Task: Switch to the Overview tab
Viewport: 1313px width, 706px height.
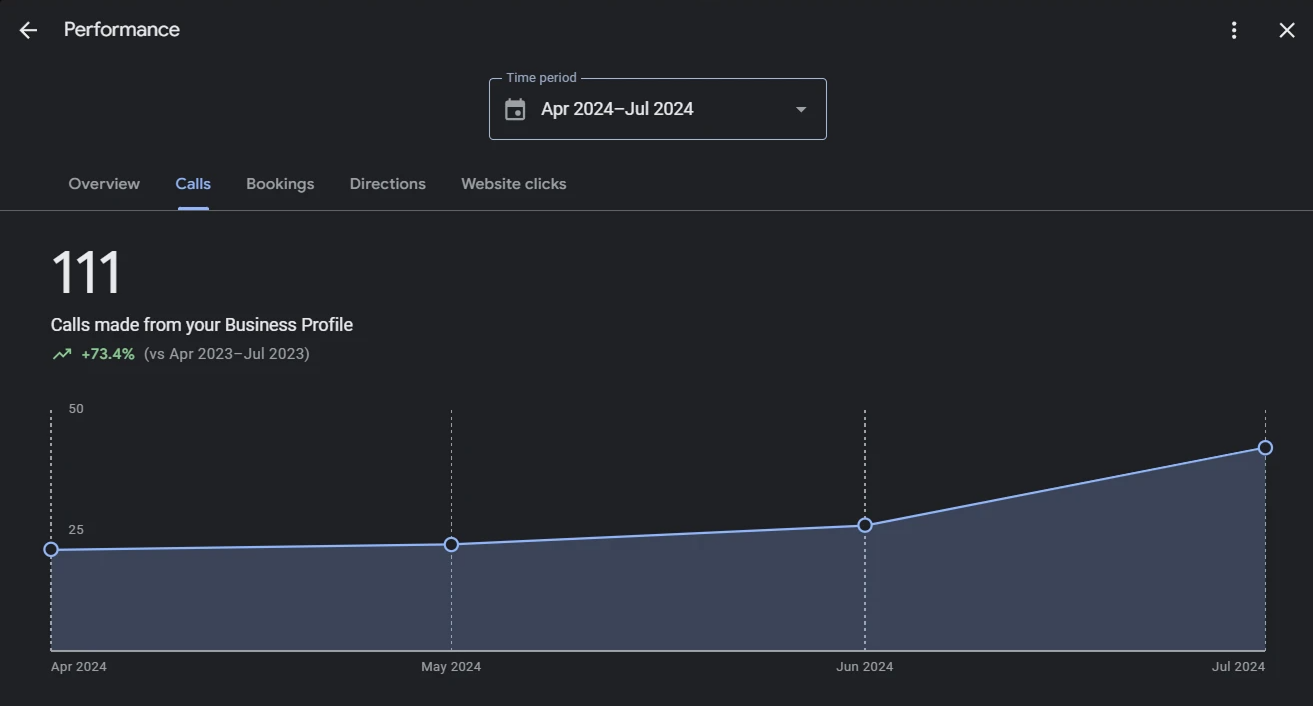Action: pos(104,184)
